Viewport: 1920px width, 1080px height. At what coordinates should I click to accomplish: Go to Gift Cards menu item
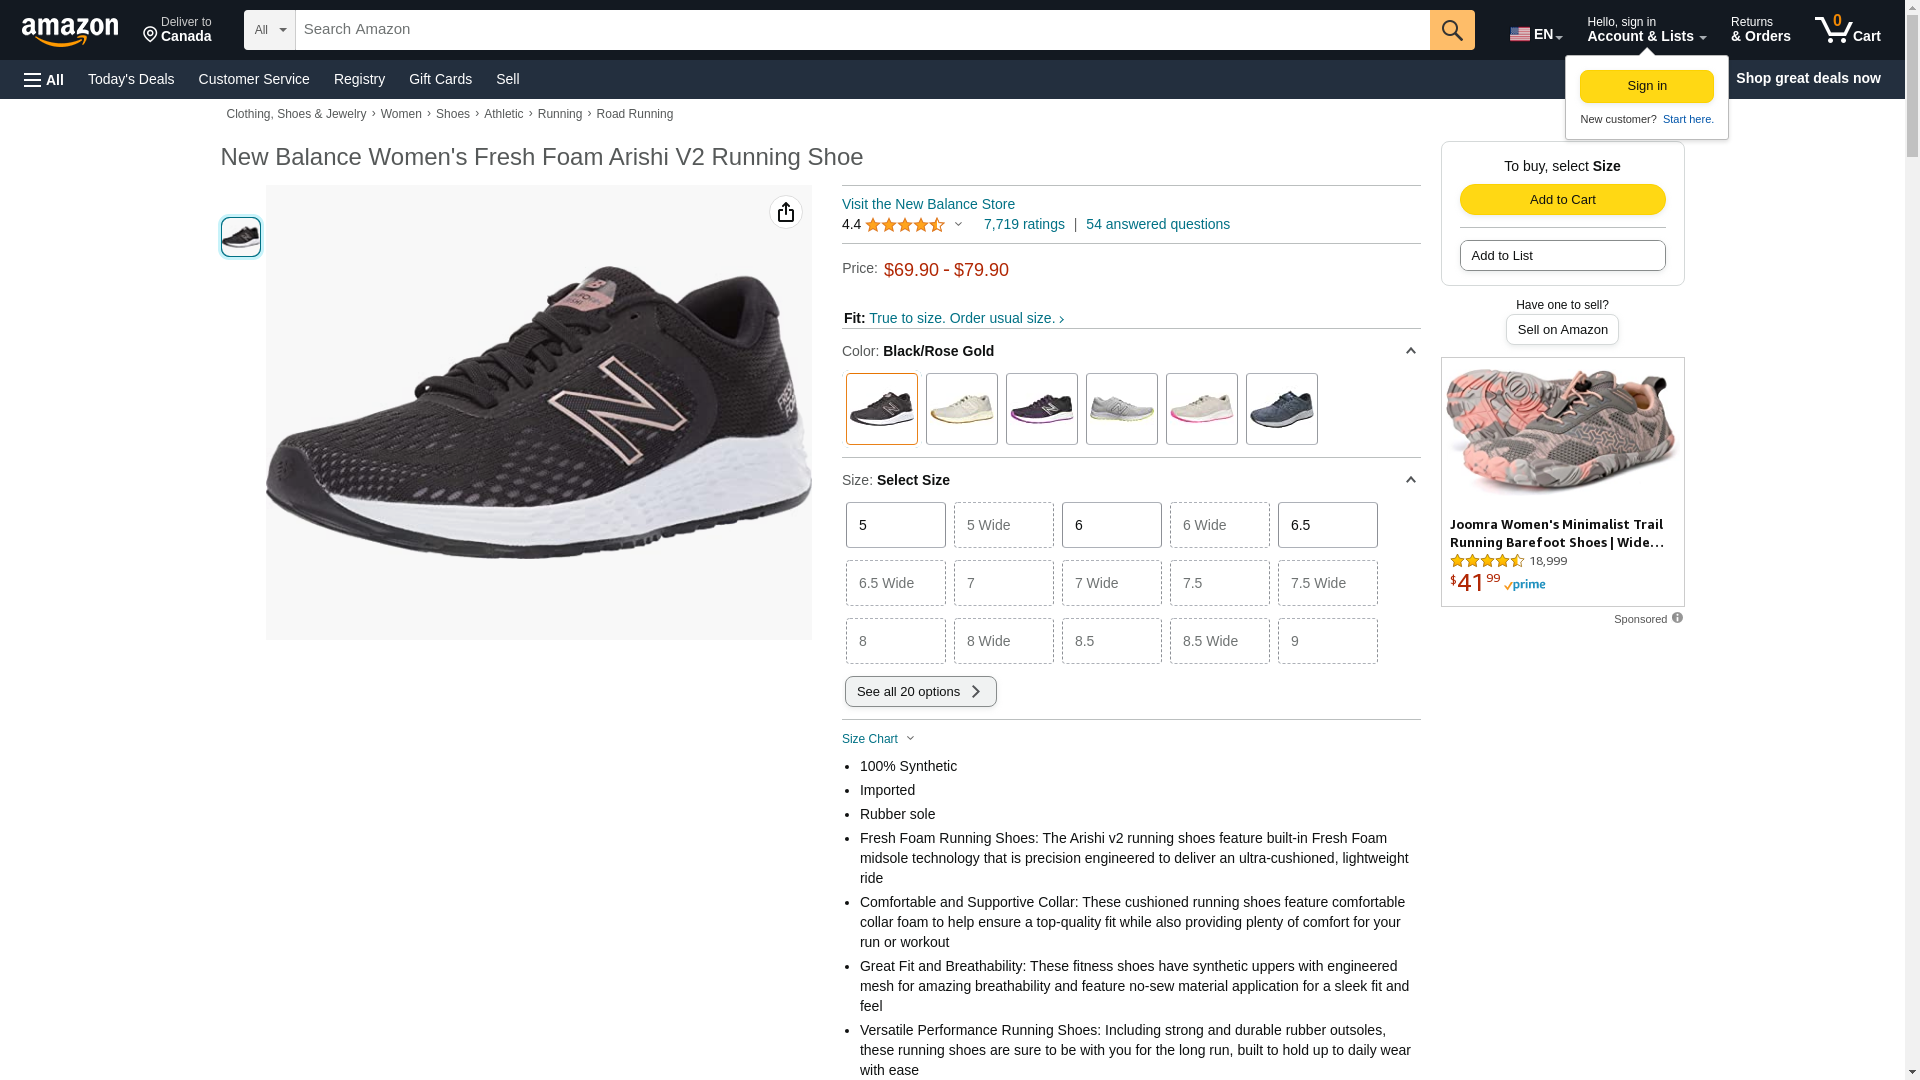pyautogui.click(x=440, y=79)
